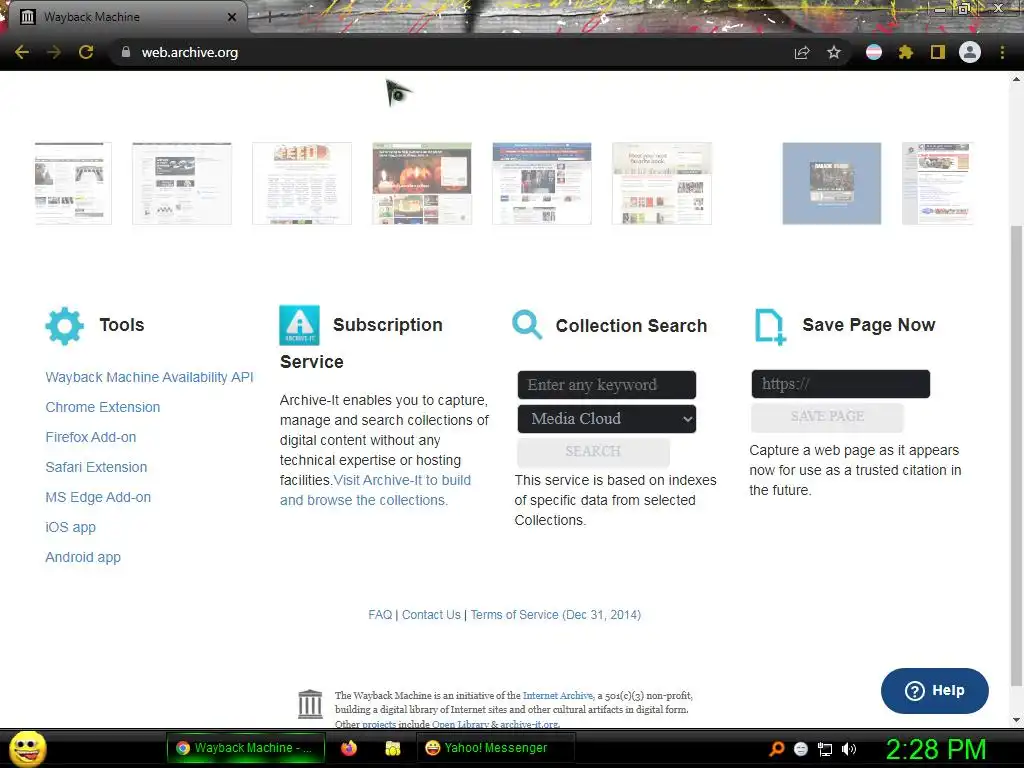Click the SAVE PAGE button
The image size is (1024, 768).
[827, 417]
